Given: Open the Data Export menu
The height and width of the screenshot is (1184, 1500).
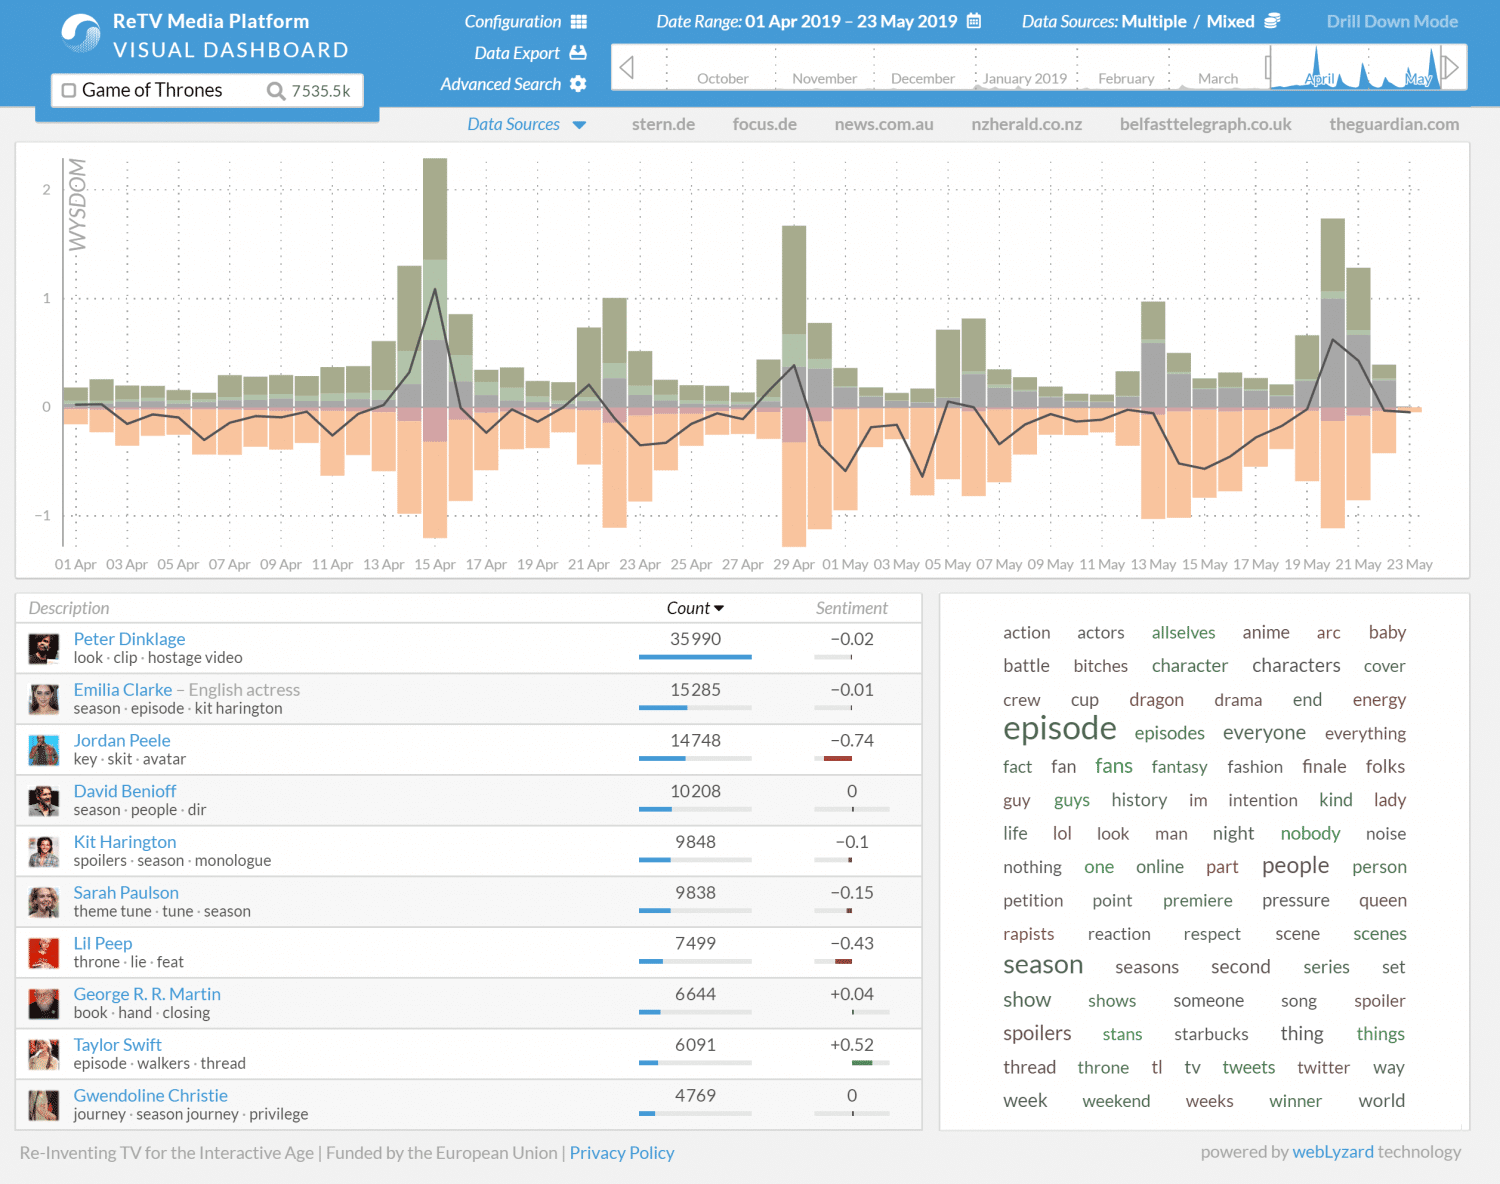Looking at the screenshot, I should coord(517,53).
